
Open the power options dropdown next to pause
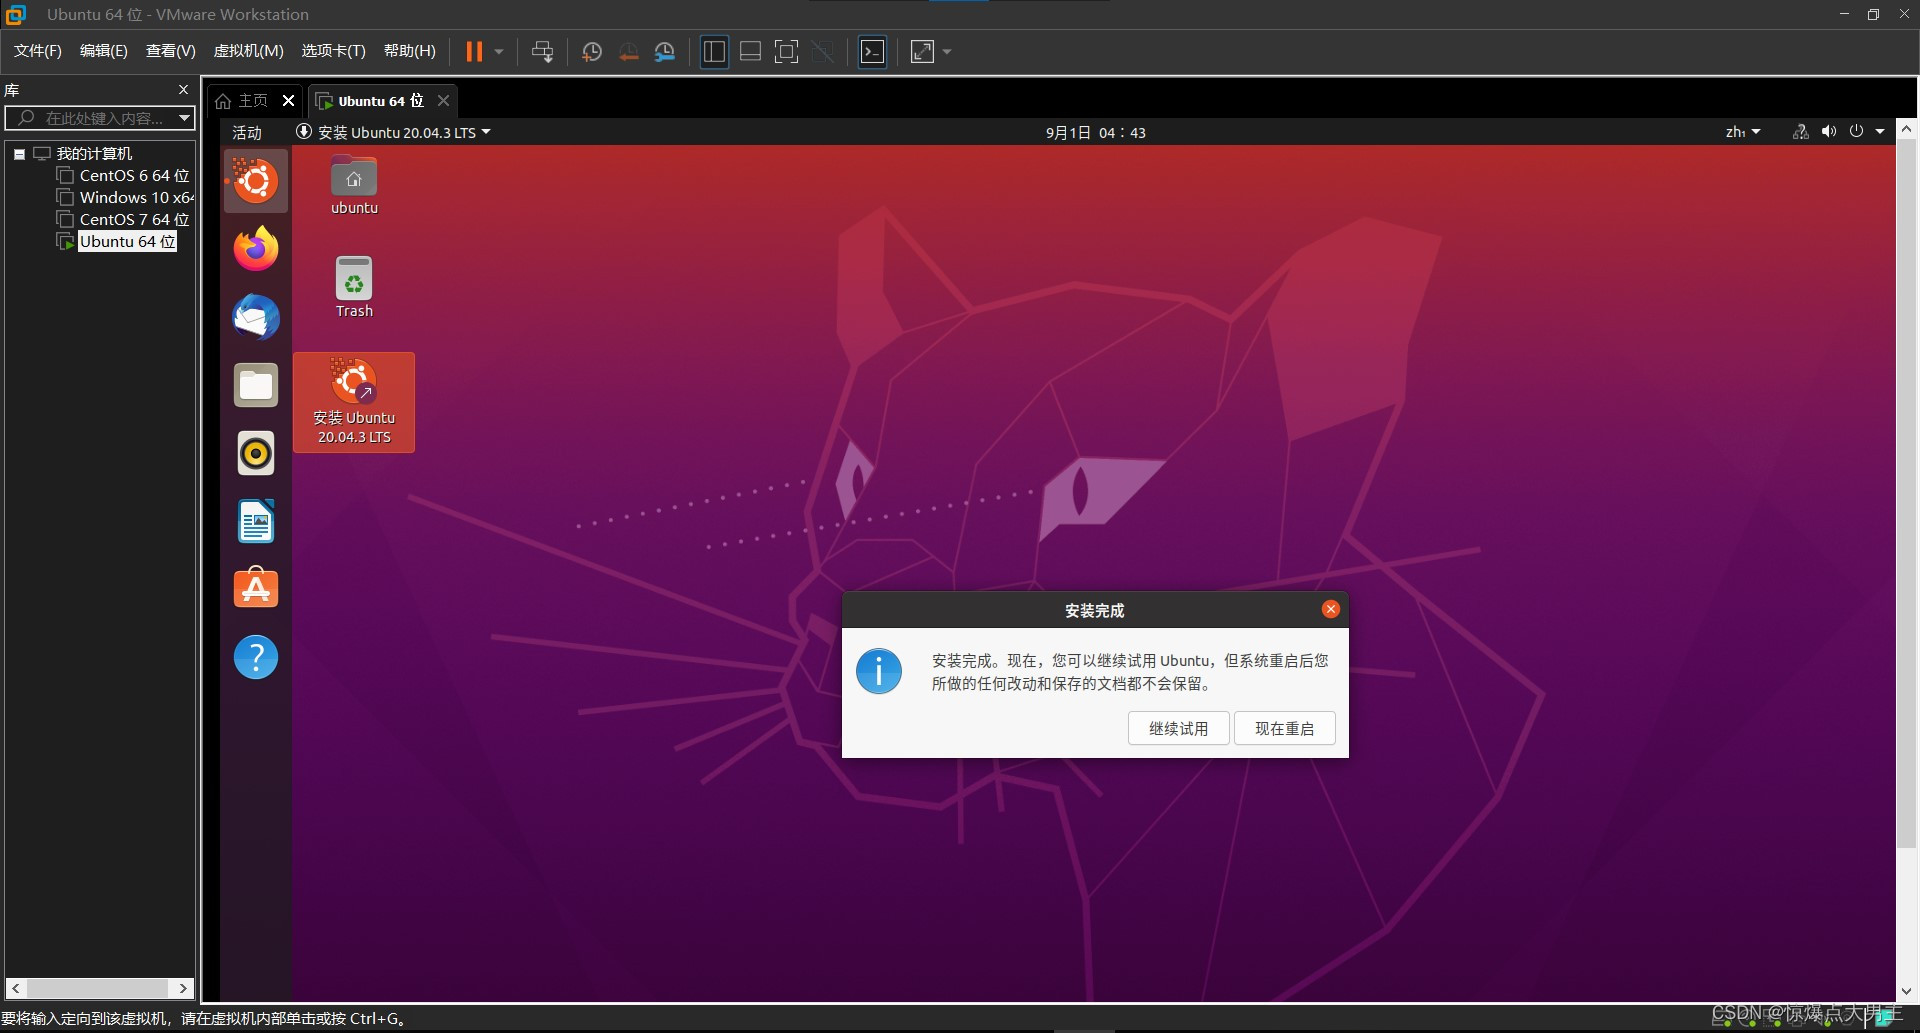pyautogui.click(x=499, y=52)
